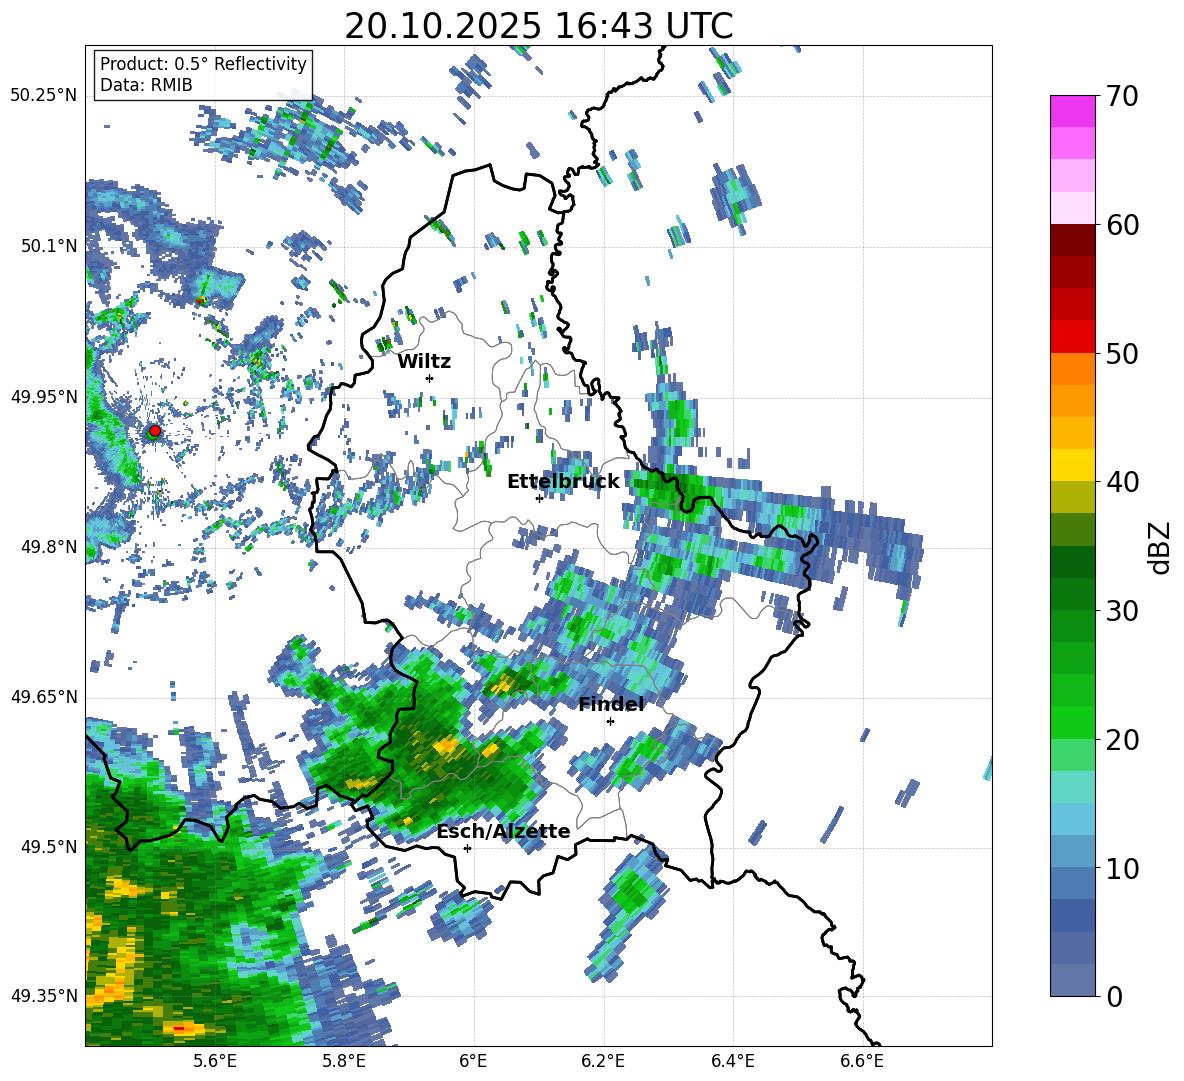Click the colorbar tick value 10
This screenshot has height=1081, width=1184.
1122,868
